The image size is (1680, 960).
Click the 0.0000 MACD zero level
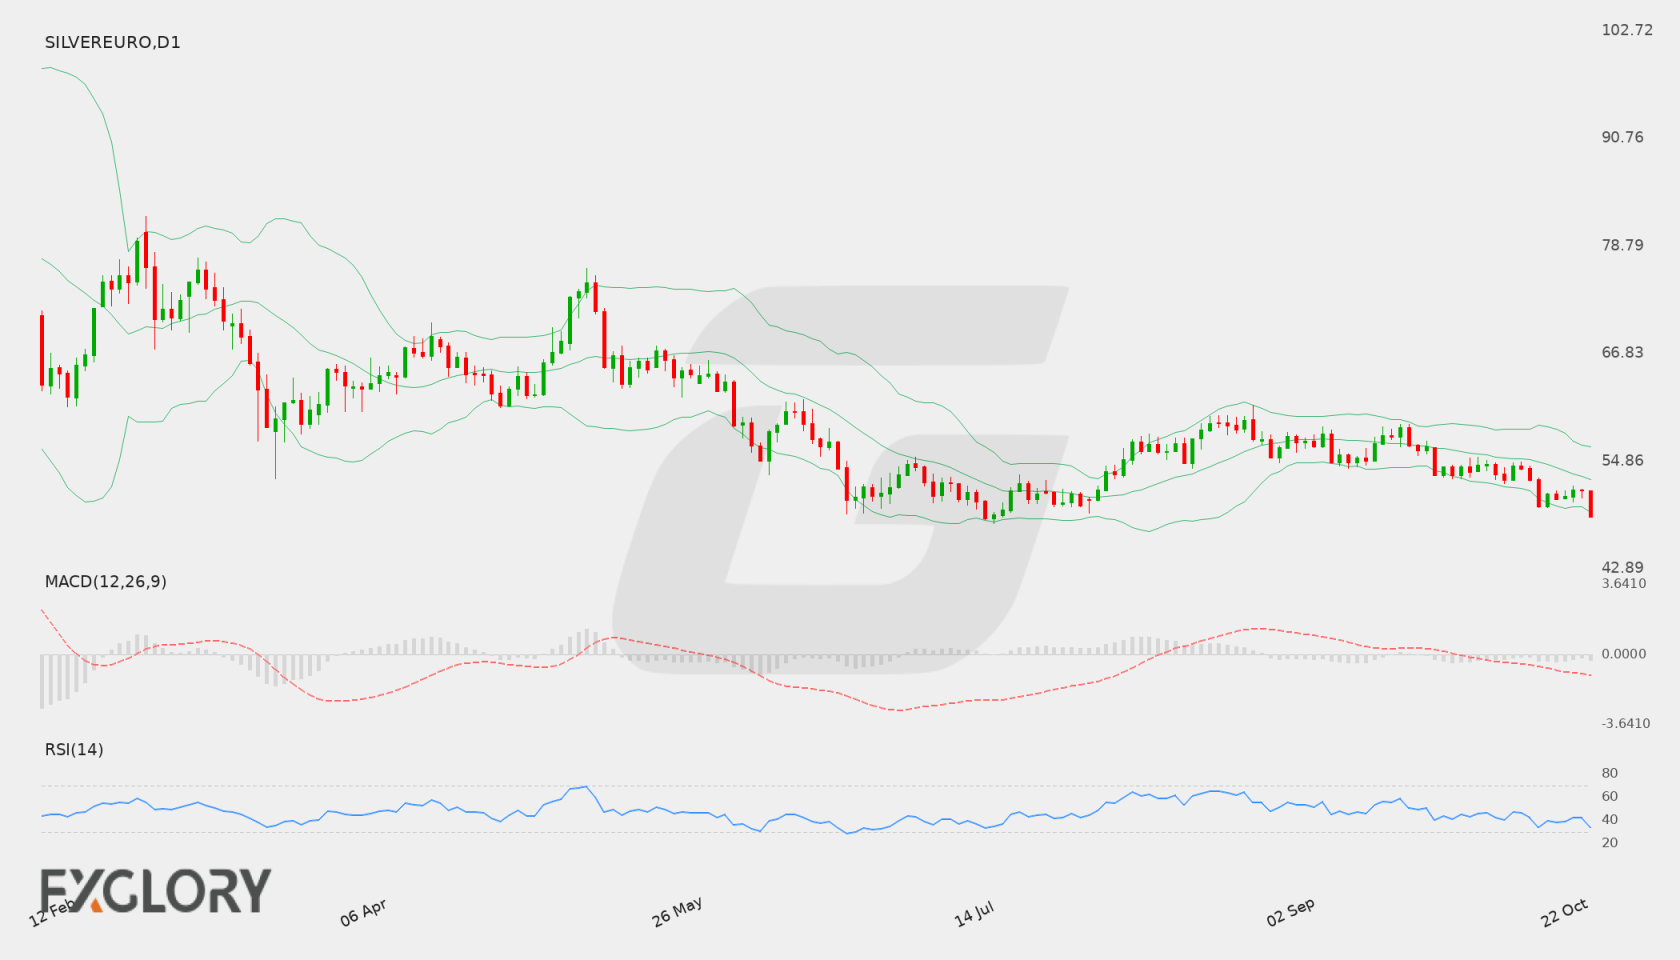[x=1624, y=653]
